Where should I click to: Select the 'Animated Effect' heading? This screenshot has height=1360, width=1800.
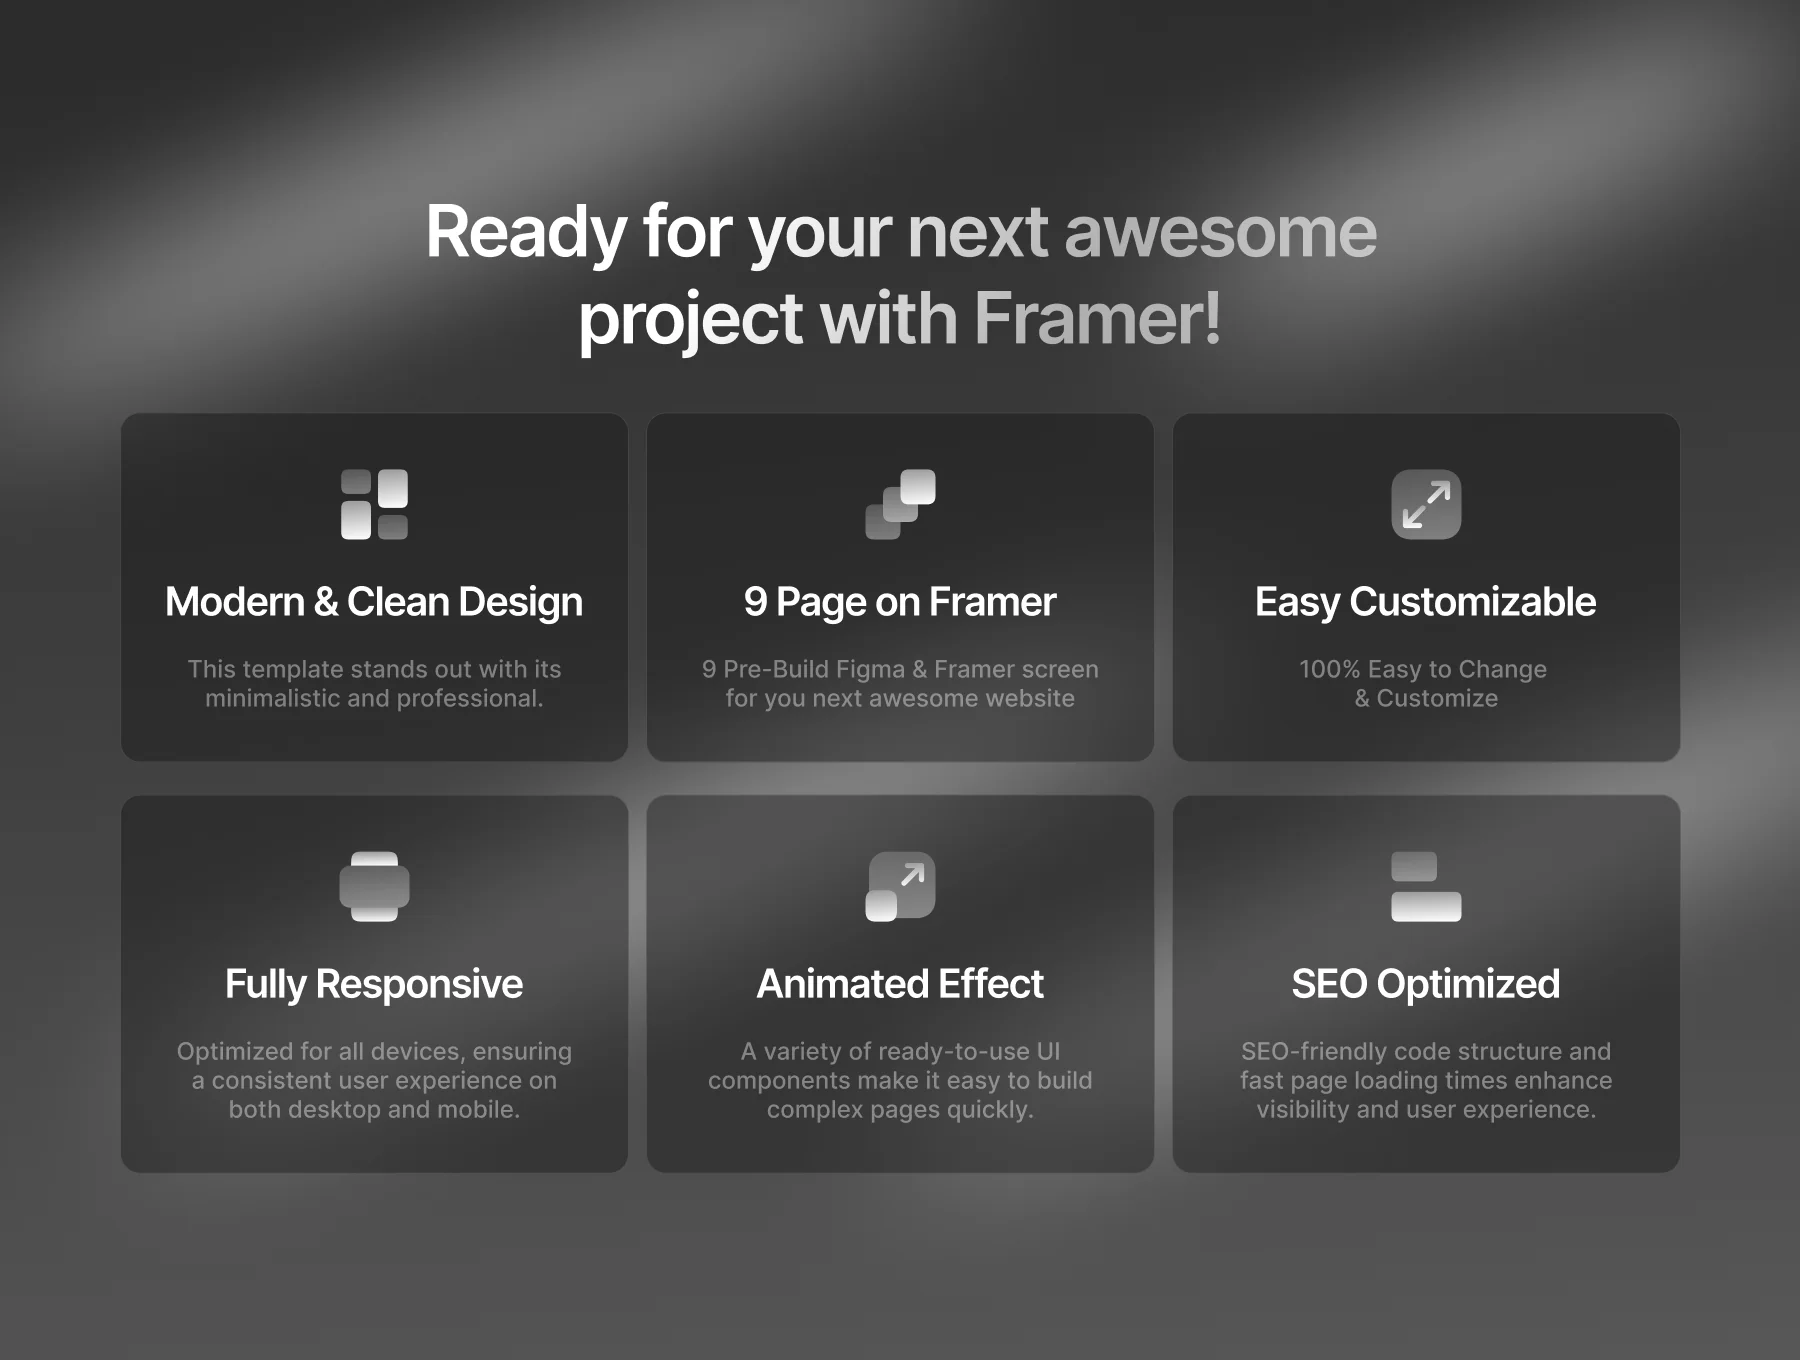tap(900, 984)
